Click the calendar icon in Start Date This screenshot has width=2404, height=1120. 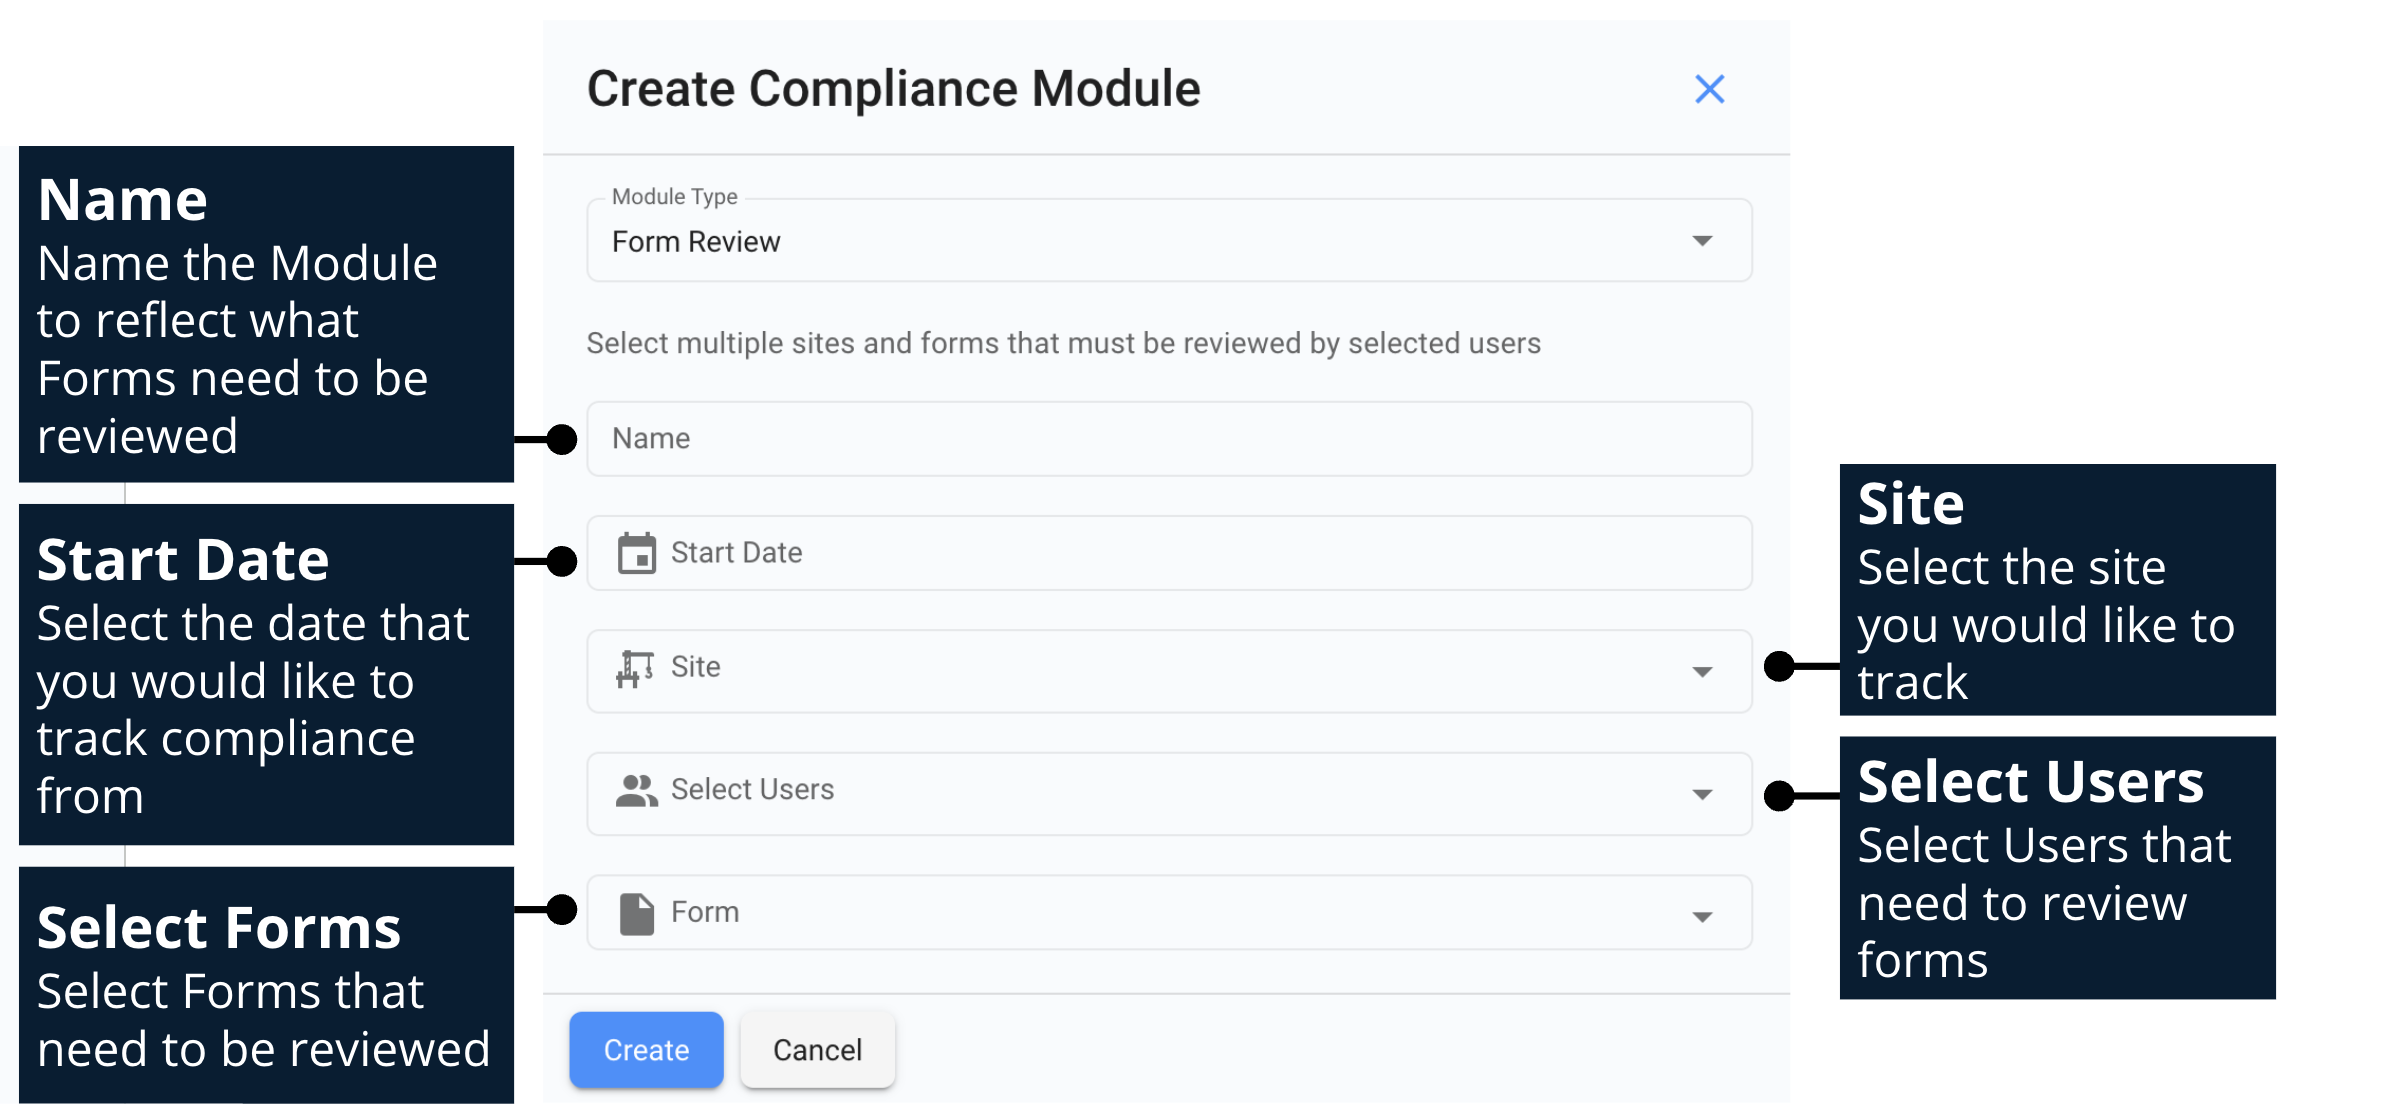pyautogui.click(x=636, y=553)
